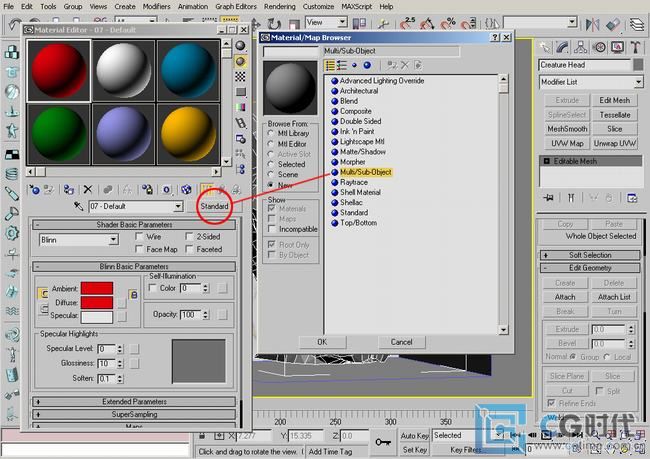This screenshot has width=650, height=459.
Task: Open the Modifiers menu
Action: click(x=156, y=6)
